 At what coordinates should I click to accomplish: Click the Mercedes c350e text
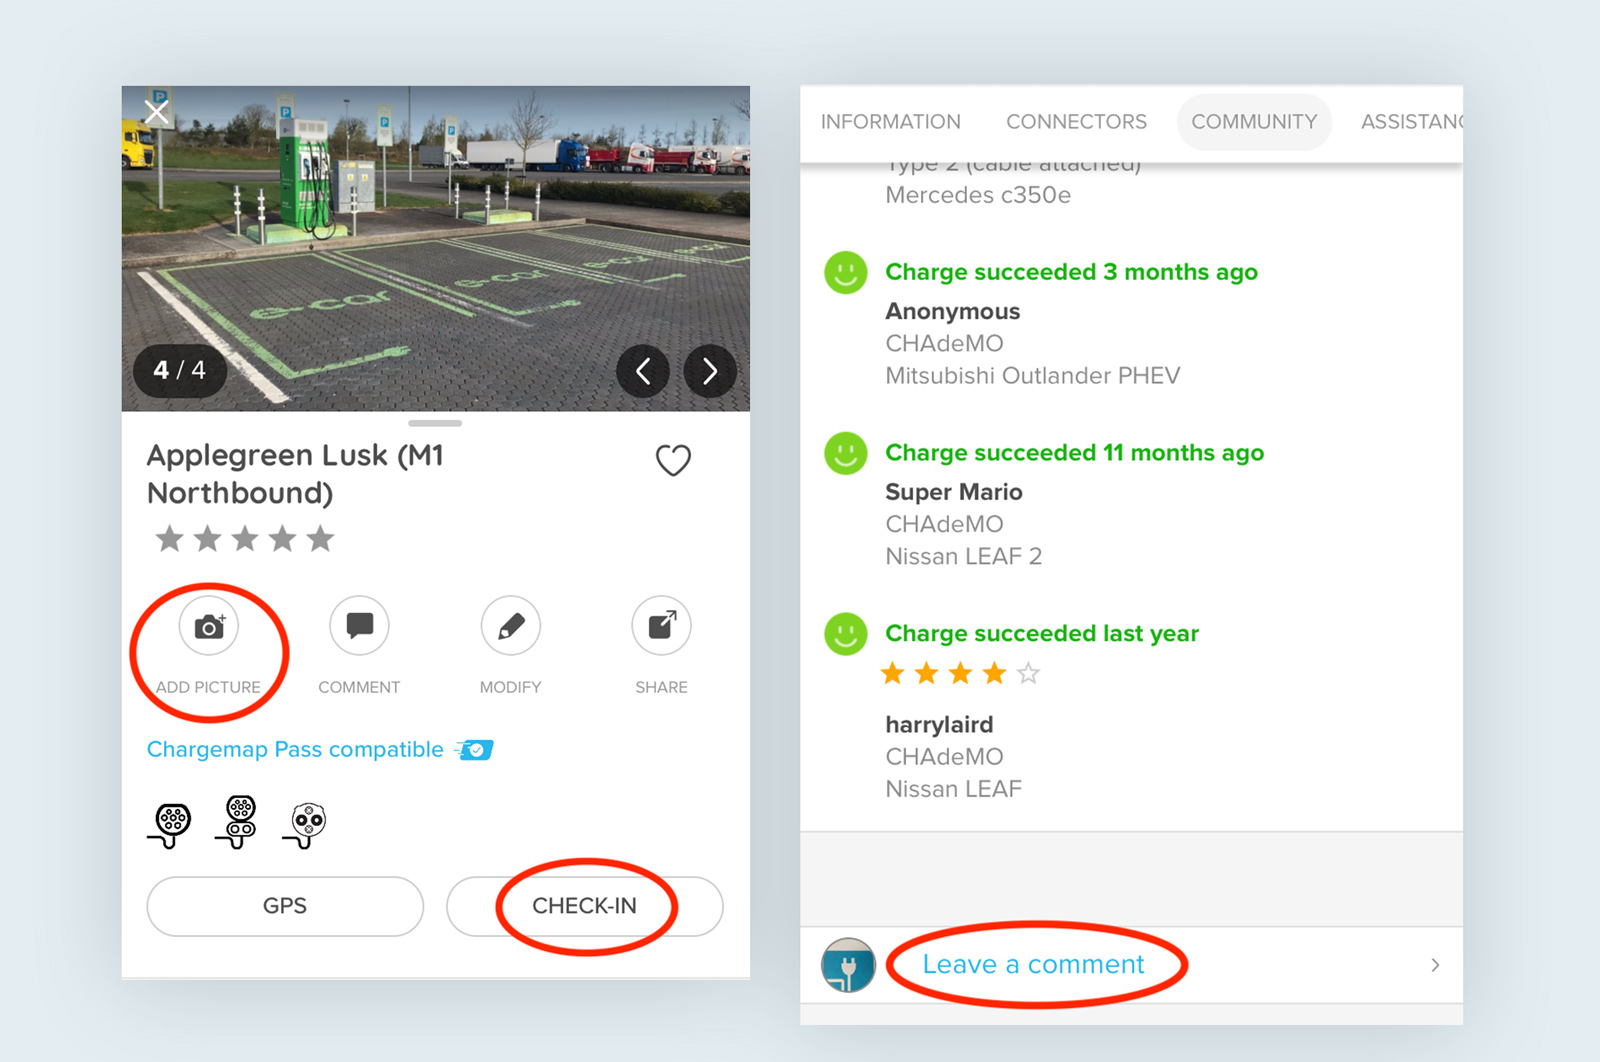977,195
